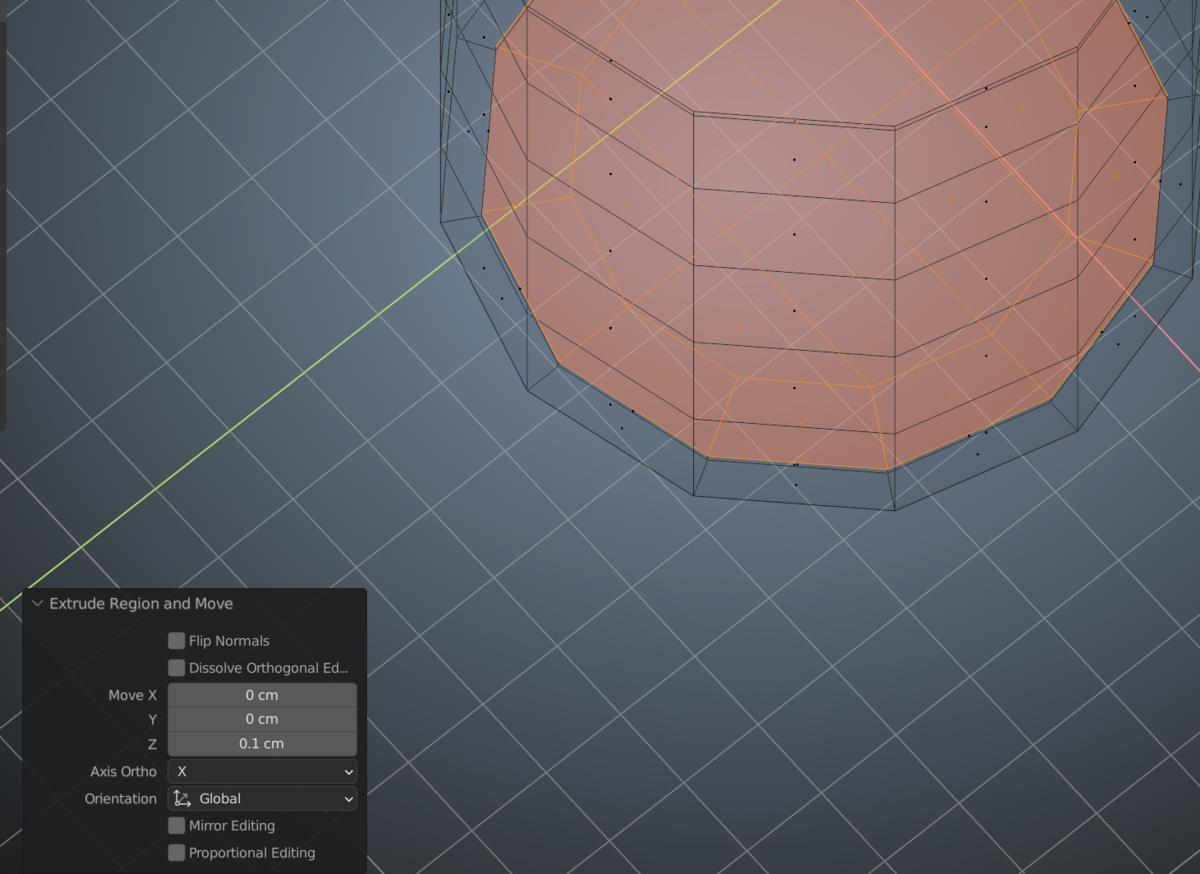Click the Orientation label
The image size is (1200, 874).
pyautogui.click(x=121, y=799)
